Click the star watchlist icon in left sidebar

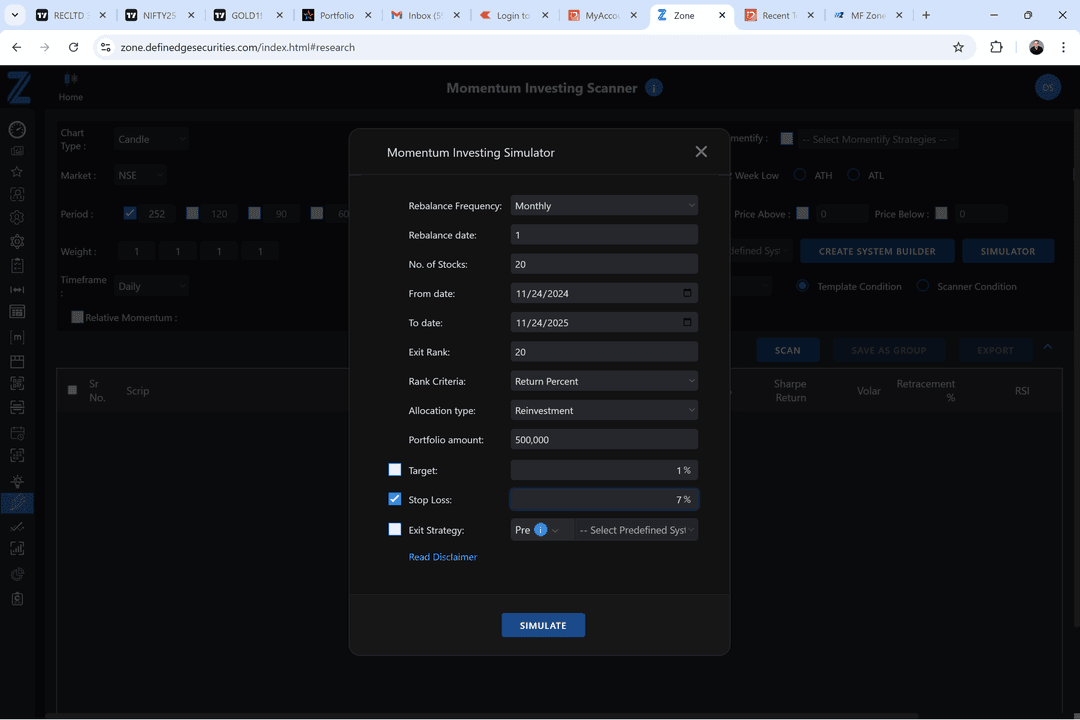[17, 172]
